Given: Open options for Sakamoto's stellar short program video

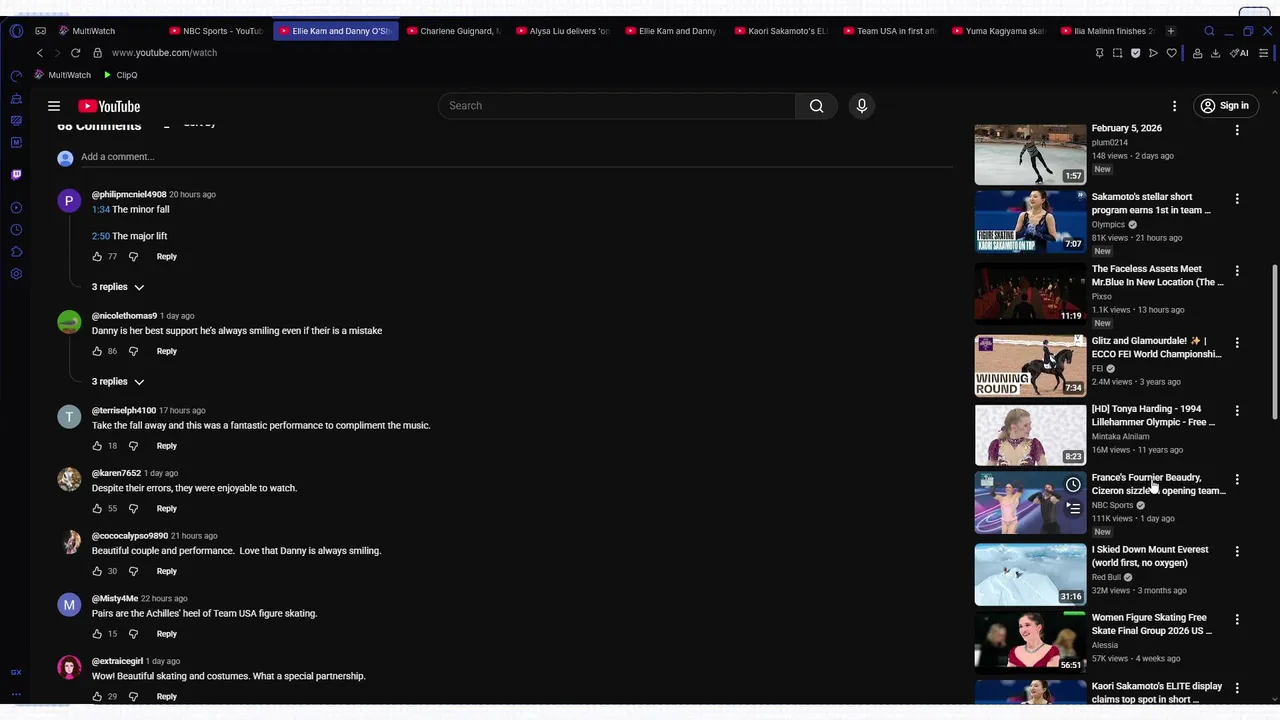Looking at the screenshot, I should (x=1237, y=199).
